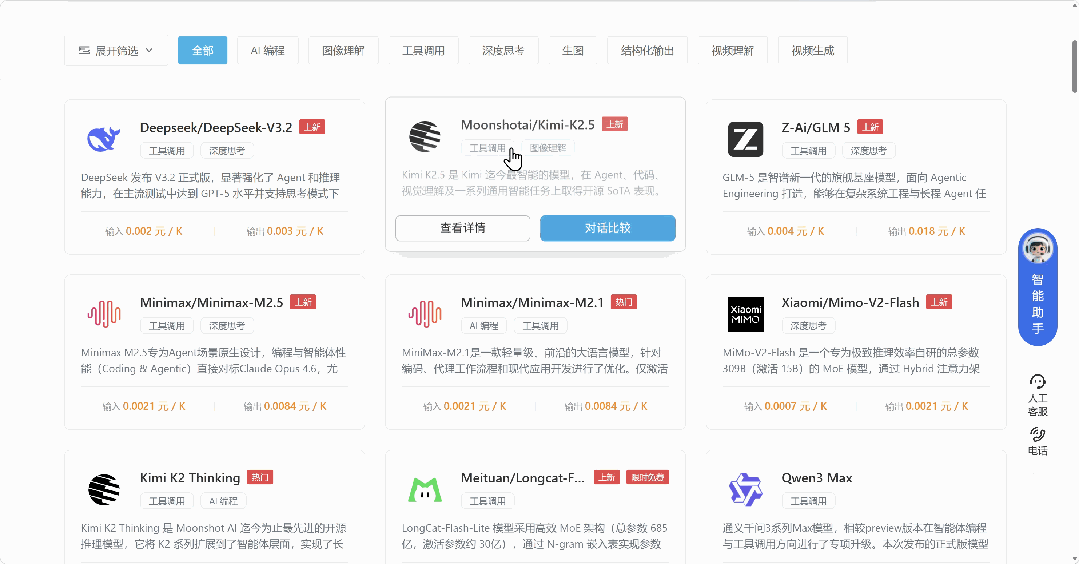Click the 热门 badge on Minimax-M2.1
The image size is (1079, 564).
pos(624,302)
